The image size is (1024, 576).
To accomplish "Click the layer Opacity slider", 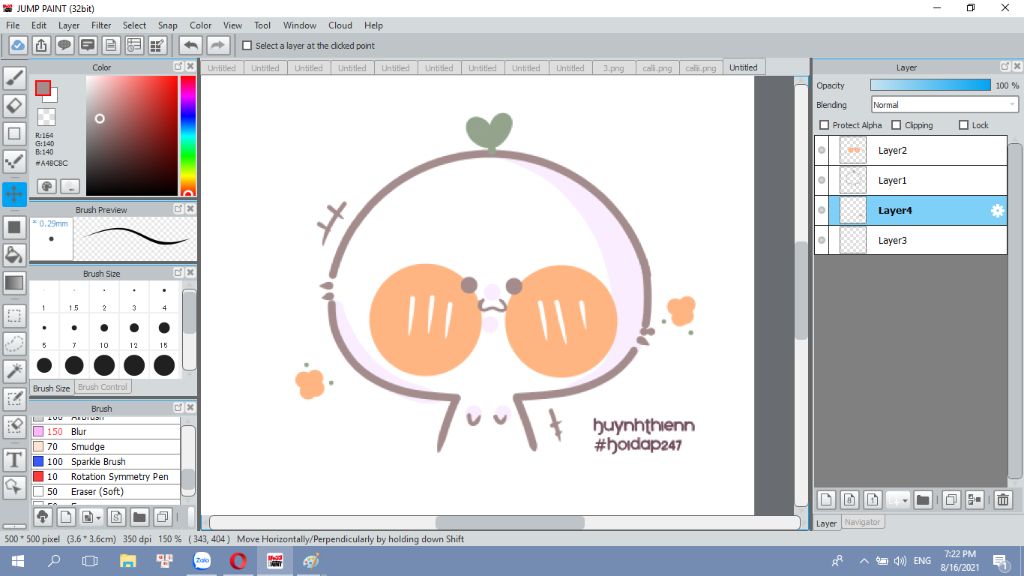I will click(x=930, y=86).
